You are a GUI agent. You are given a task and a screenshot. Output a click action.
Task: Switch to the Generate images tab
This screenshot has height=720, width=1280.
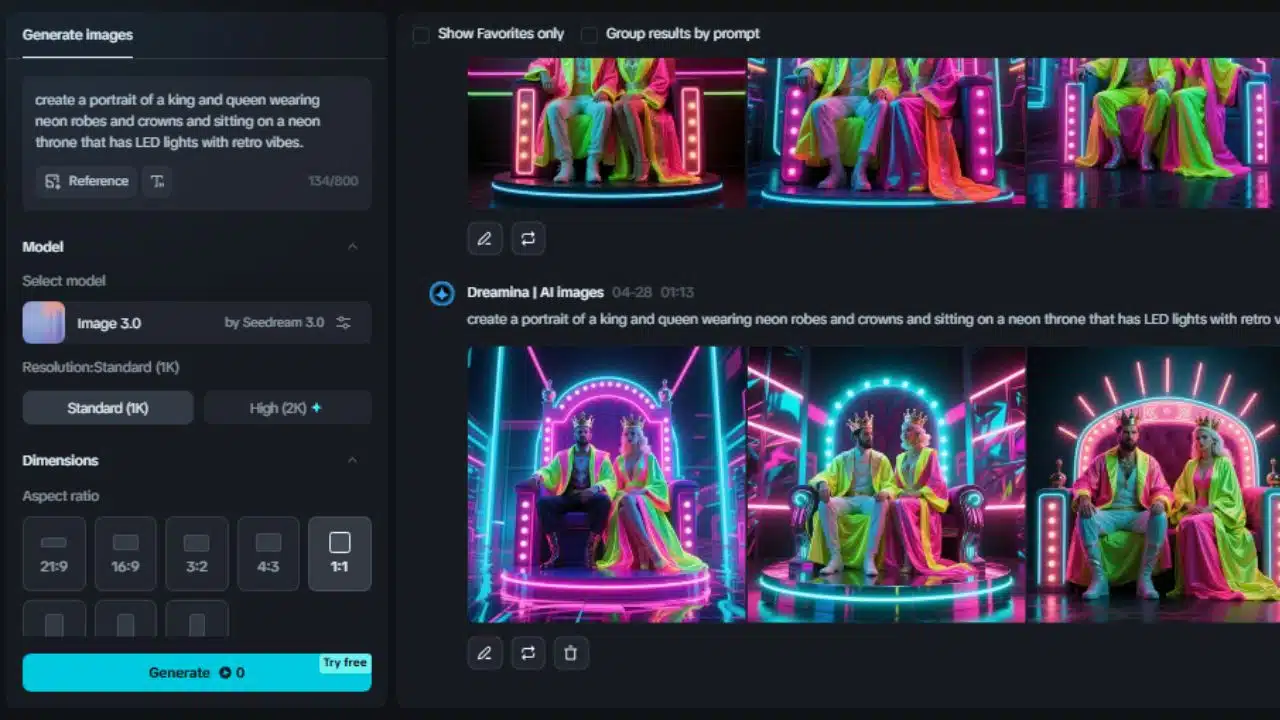click(x=77, y=34)
